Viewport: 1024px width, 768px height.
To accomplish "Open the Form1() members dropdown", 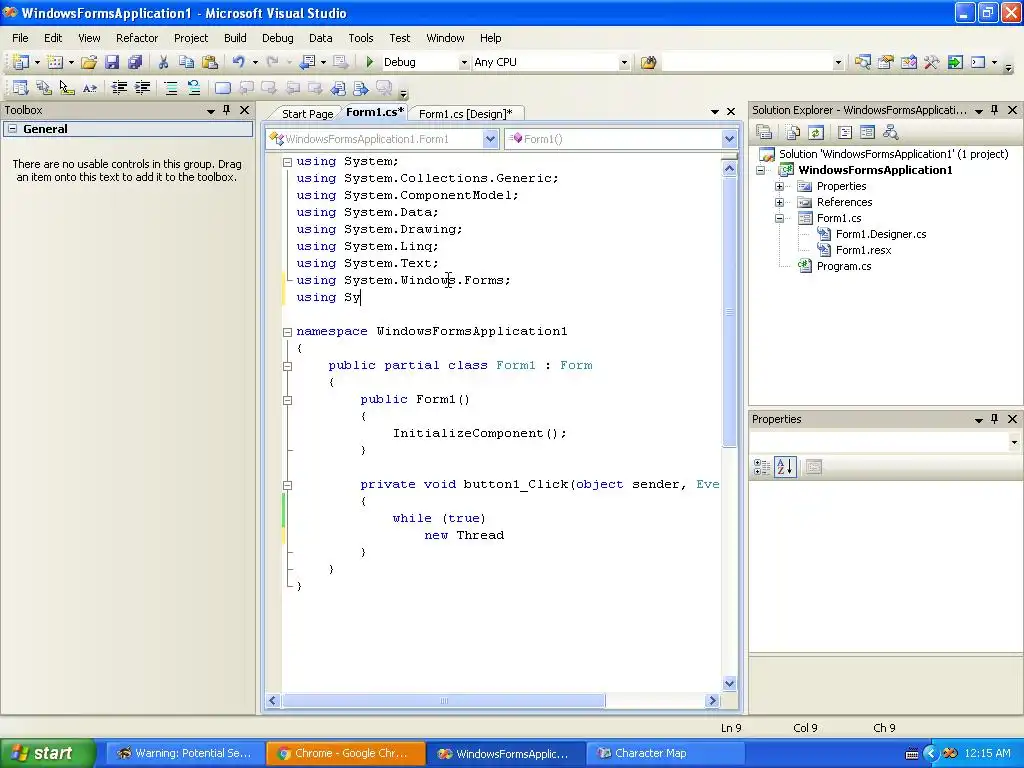I will click(x=729, y=138).
